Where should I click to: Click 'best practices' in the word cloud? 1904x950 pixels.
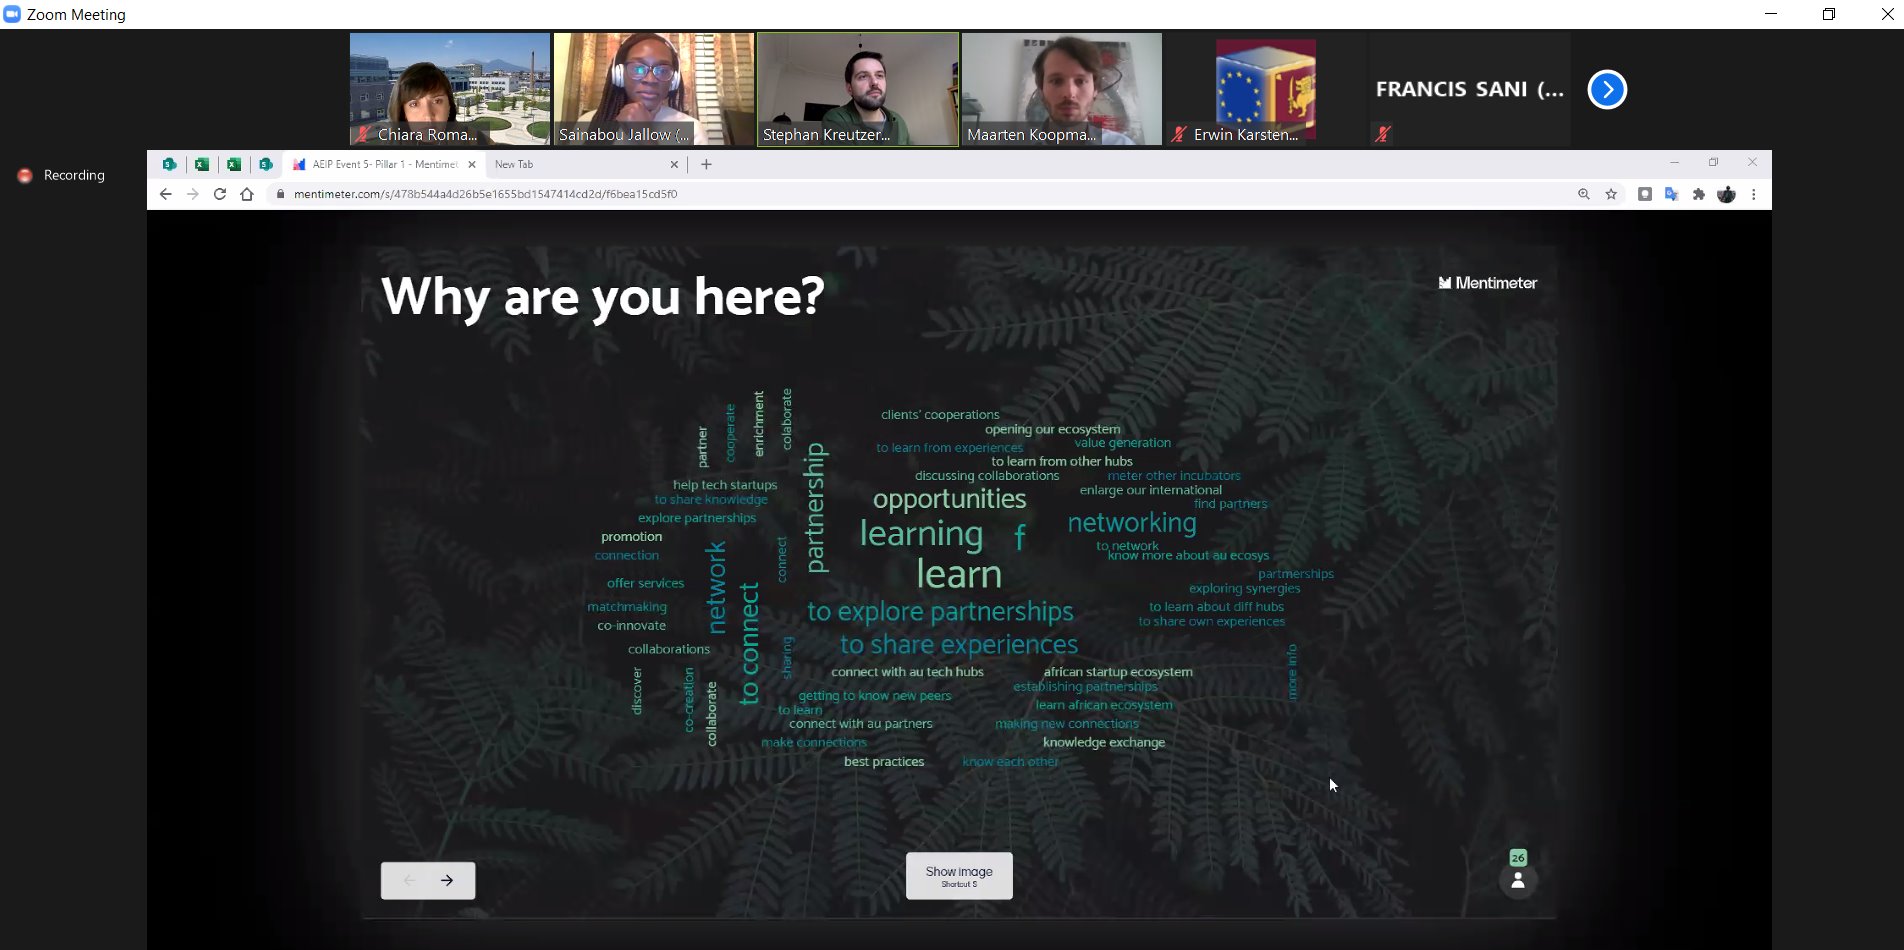click(884, 762)
